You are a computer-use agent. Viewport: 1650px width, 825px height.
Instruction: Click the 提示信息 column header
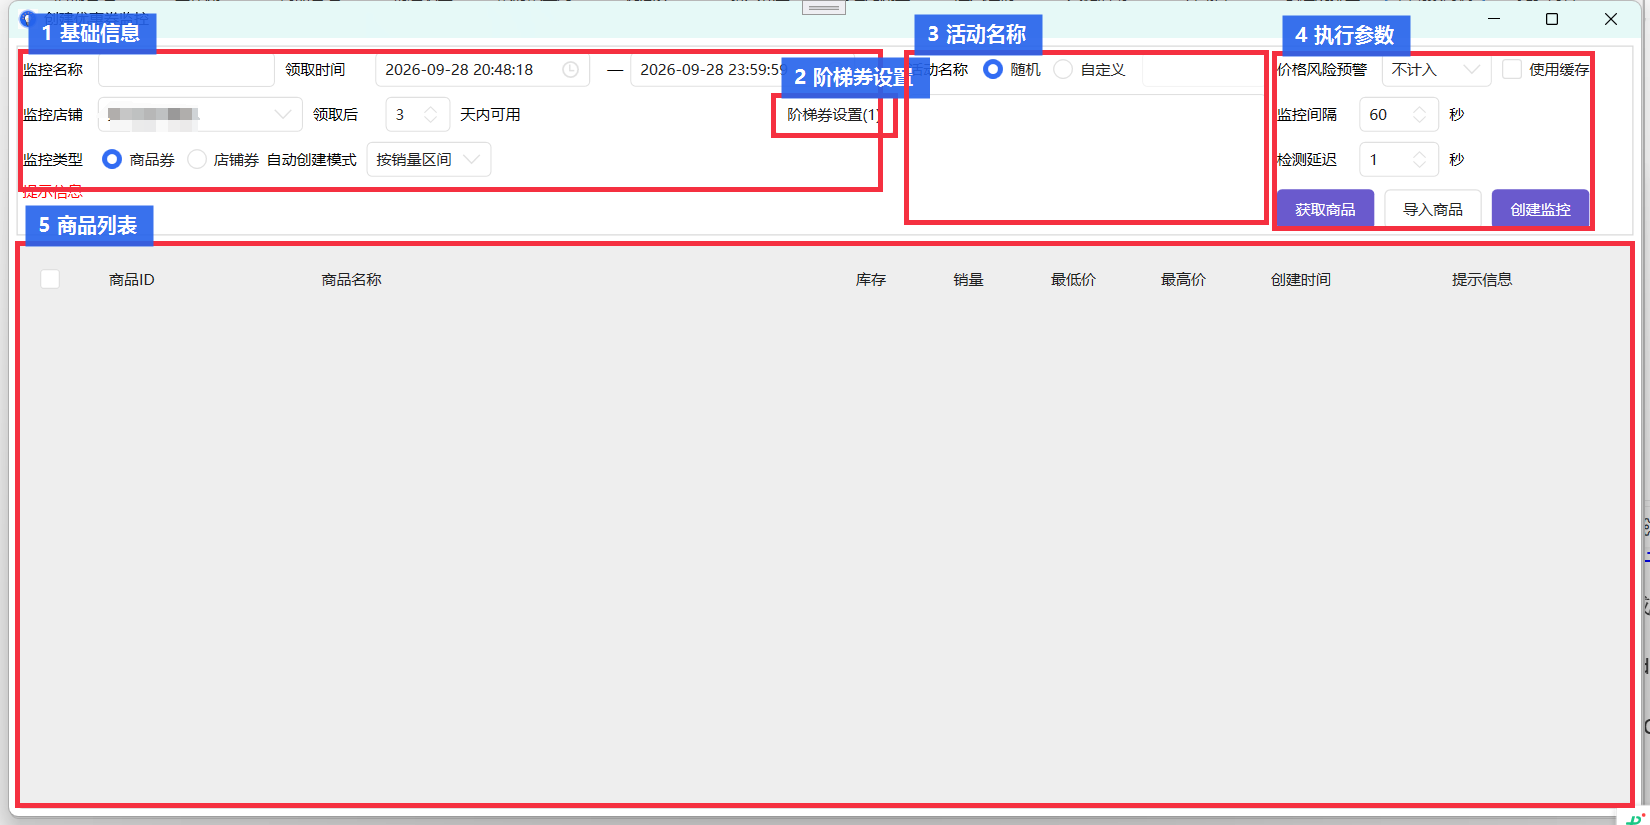tap(1482, 280)
